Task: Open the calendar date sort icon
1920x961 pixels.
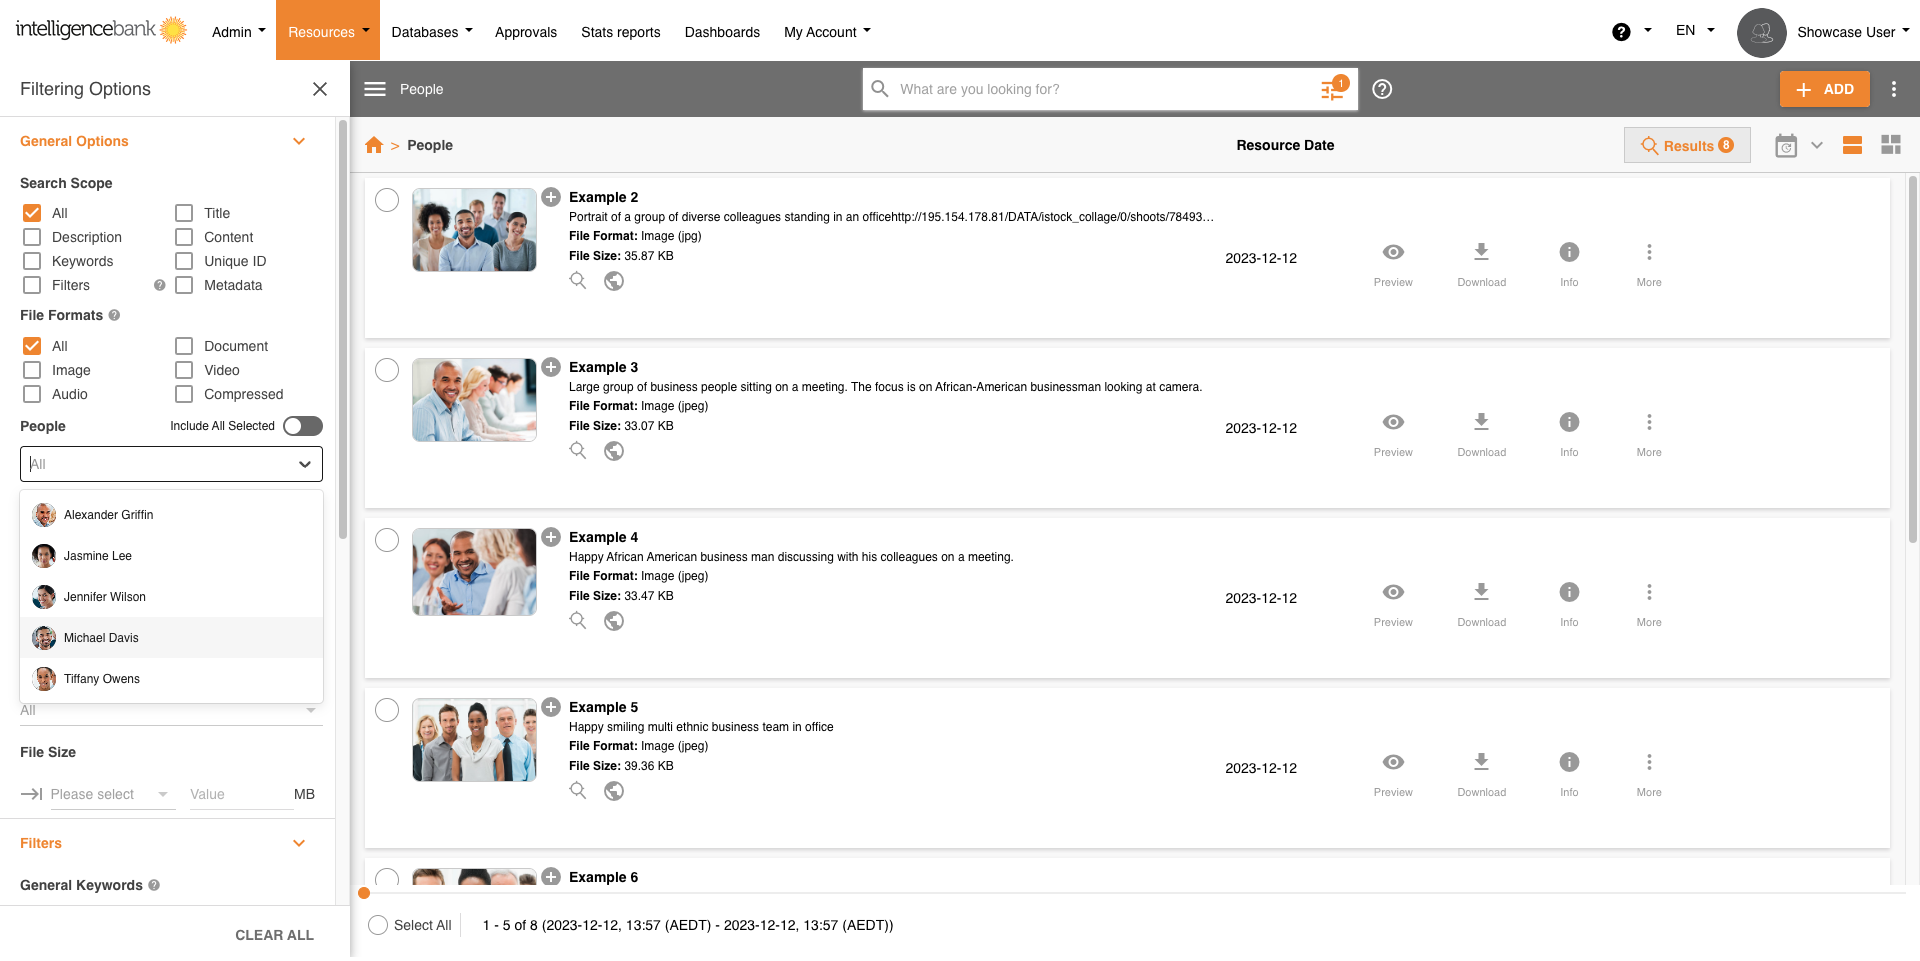Action: 1786,146
